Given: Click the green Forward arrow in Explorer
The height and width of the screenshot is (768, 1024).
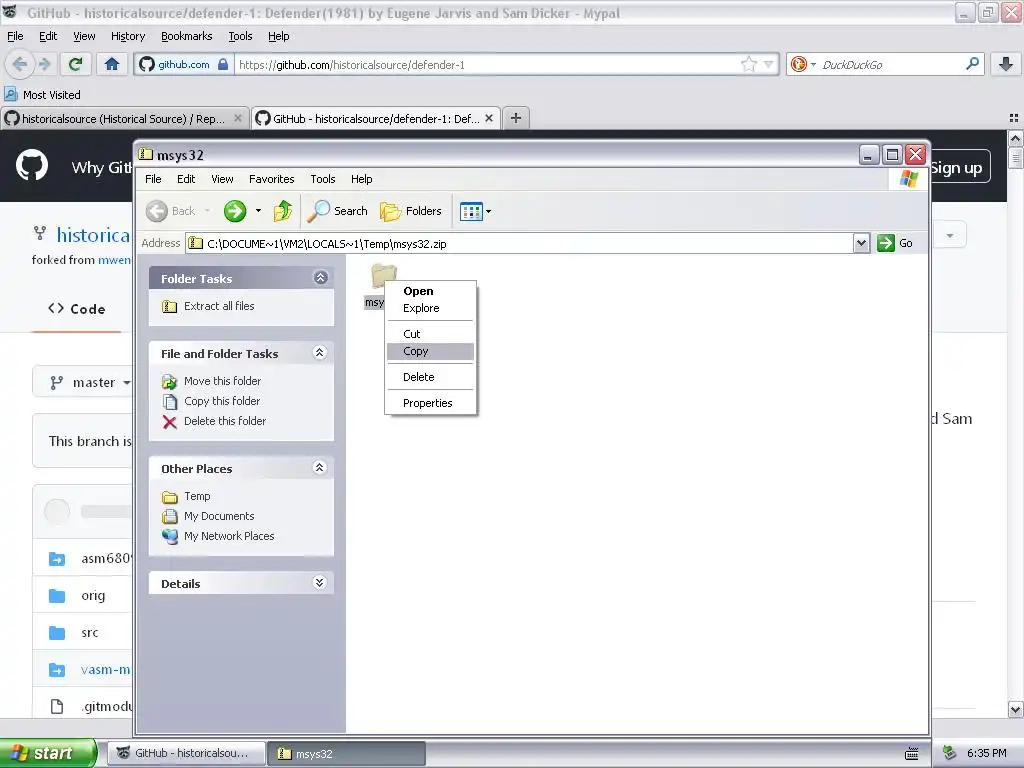Looking at the screenshot, I should 235,211.
